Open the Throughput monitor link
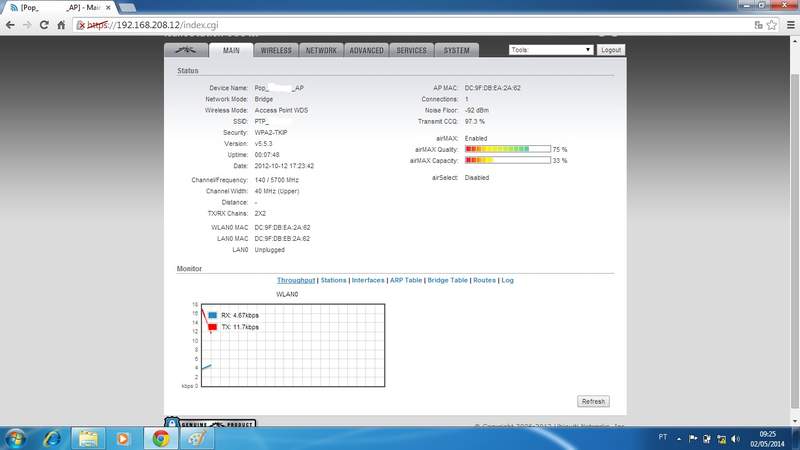 click(x=296, y=280)
